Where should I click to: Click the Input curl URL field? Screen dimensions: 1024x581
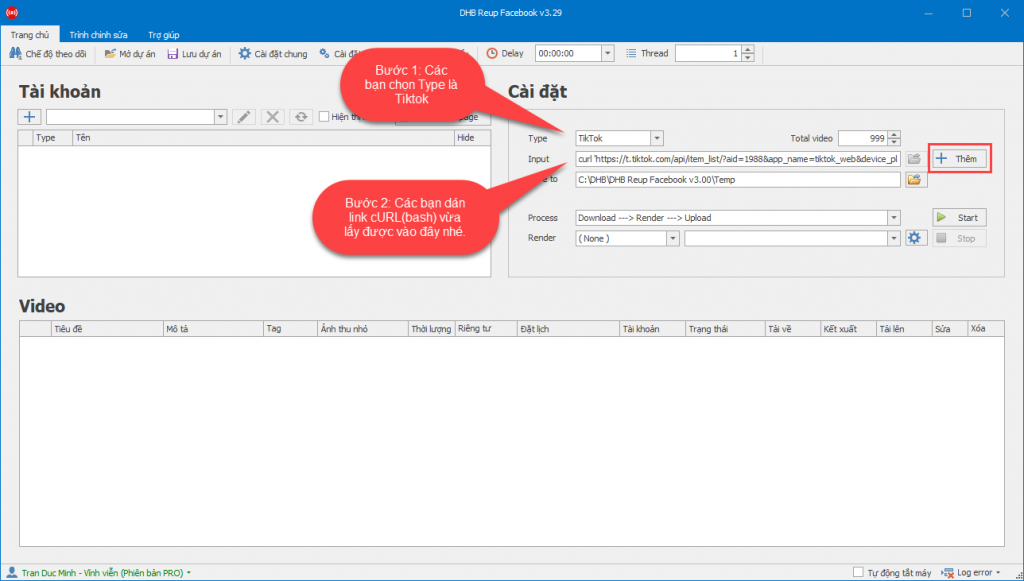pos(738,159)
